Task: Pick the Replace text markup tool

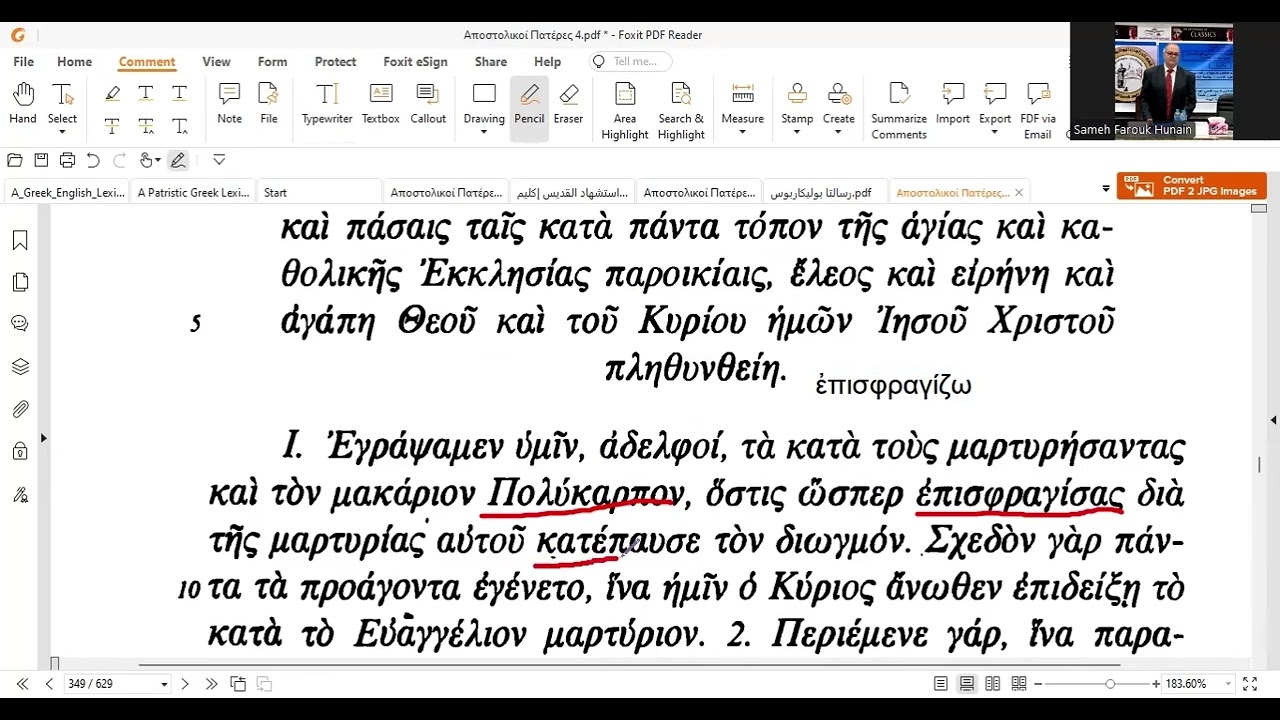Action: pyautogui.click(x=146, y=126)
